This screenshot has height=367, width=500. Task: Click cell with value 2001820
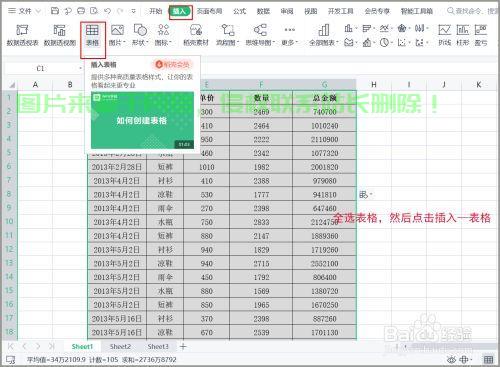tap(324, 167)
